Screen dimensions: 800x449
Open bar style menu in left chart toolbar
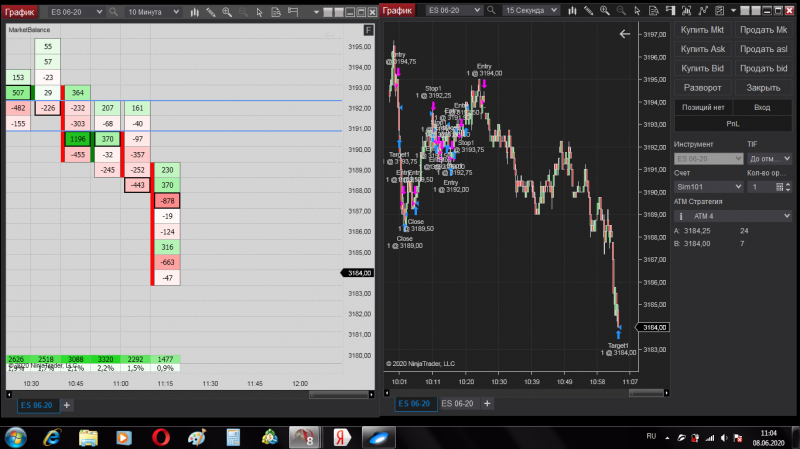click(x=194, y=12)
